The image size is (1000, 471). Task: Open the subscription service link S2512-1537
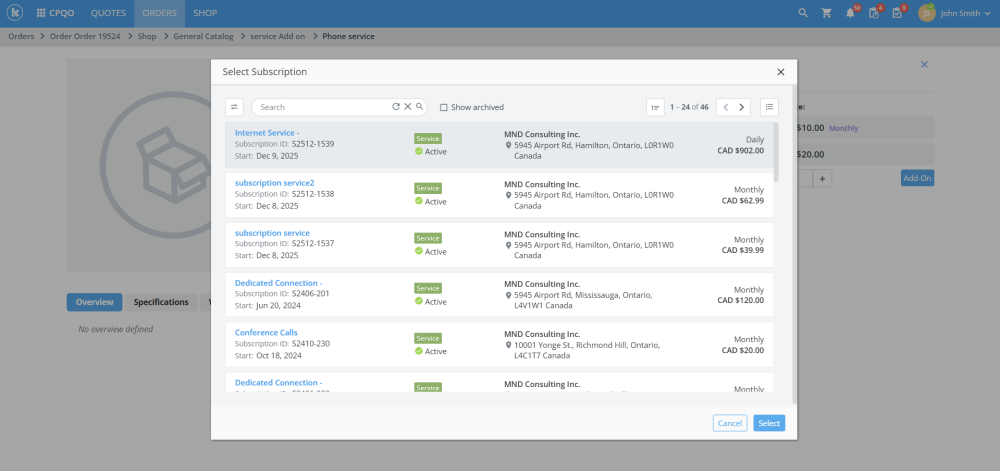[272, 233]
